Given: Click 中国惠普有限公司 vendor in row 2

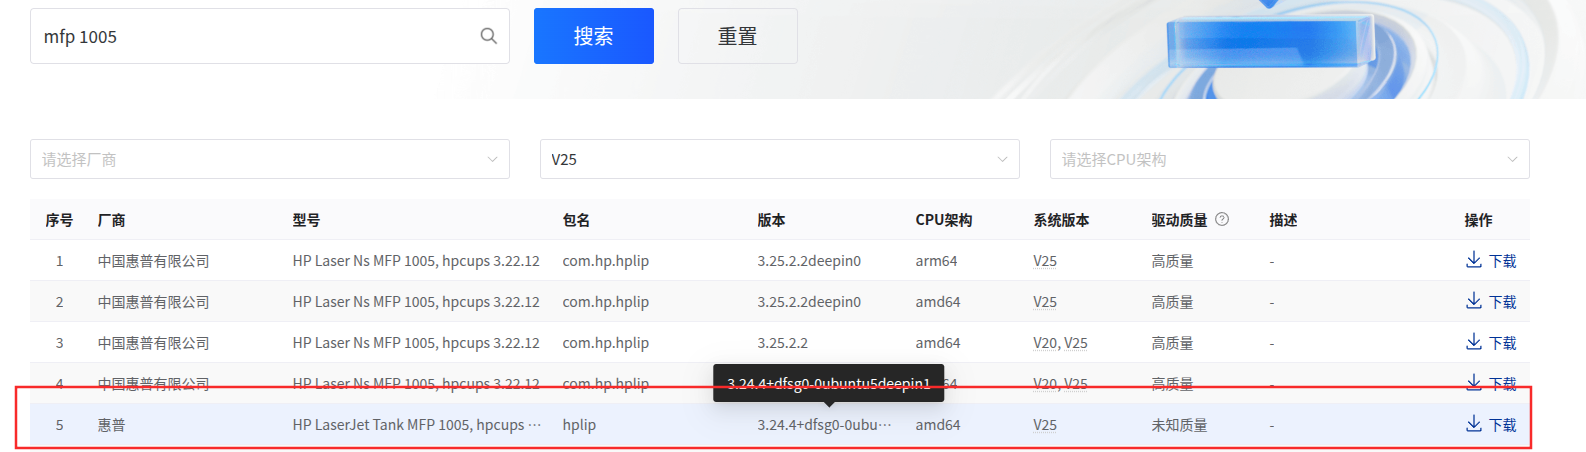Looking at the screenshot, I should tap(153, 302).
